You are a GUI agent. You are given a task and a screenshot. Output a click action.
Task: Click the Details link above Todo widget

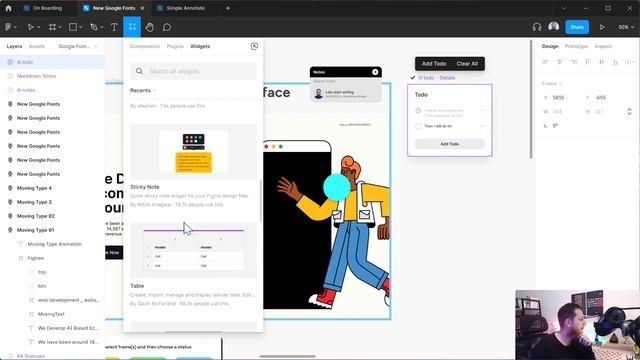pyautogui.click(x=447, y=78)
